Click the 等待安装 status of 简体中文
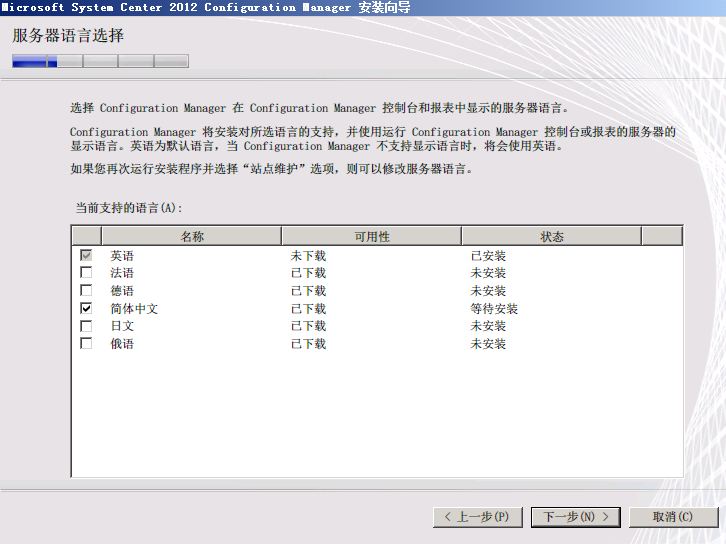726x544 pixels. pyautogui.click(x=494, y=308)
